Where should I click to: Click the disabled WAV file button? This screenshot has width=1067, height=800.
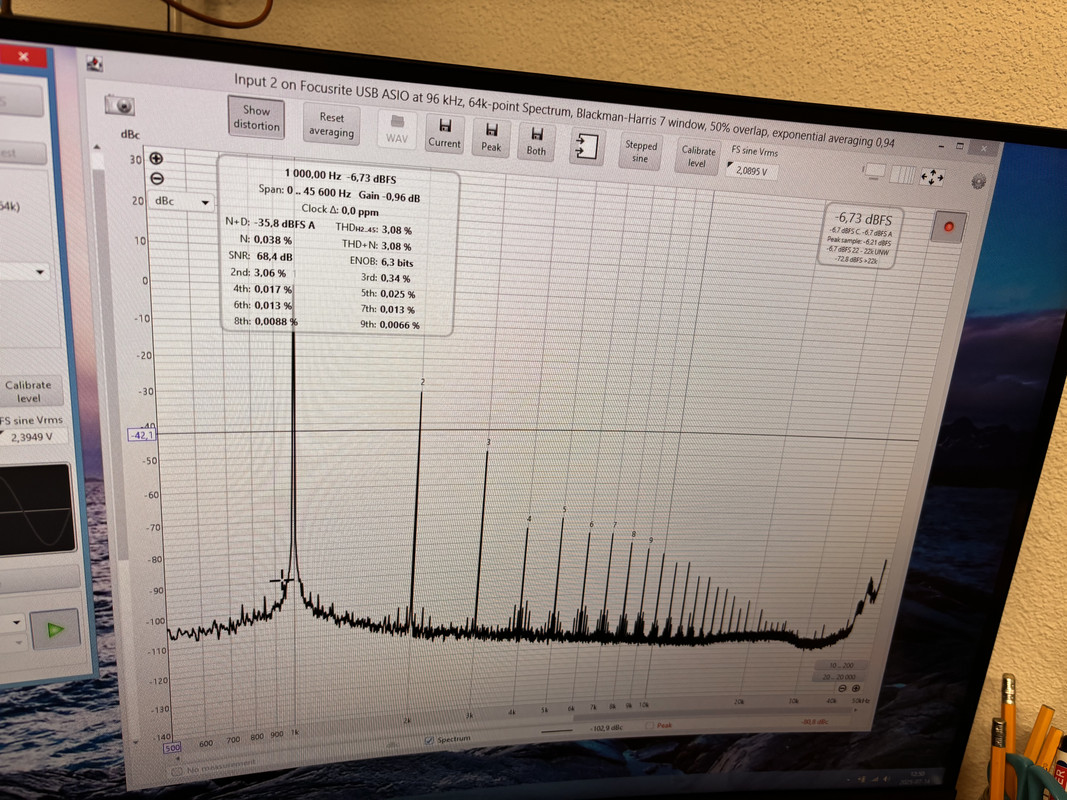click(x=397, y=129)
